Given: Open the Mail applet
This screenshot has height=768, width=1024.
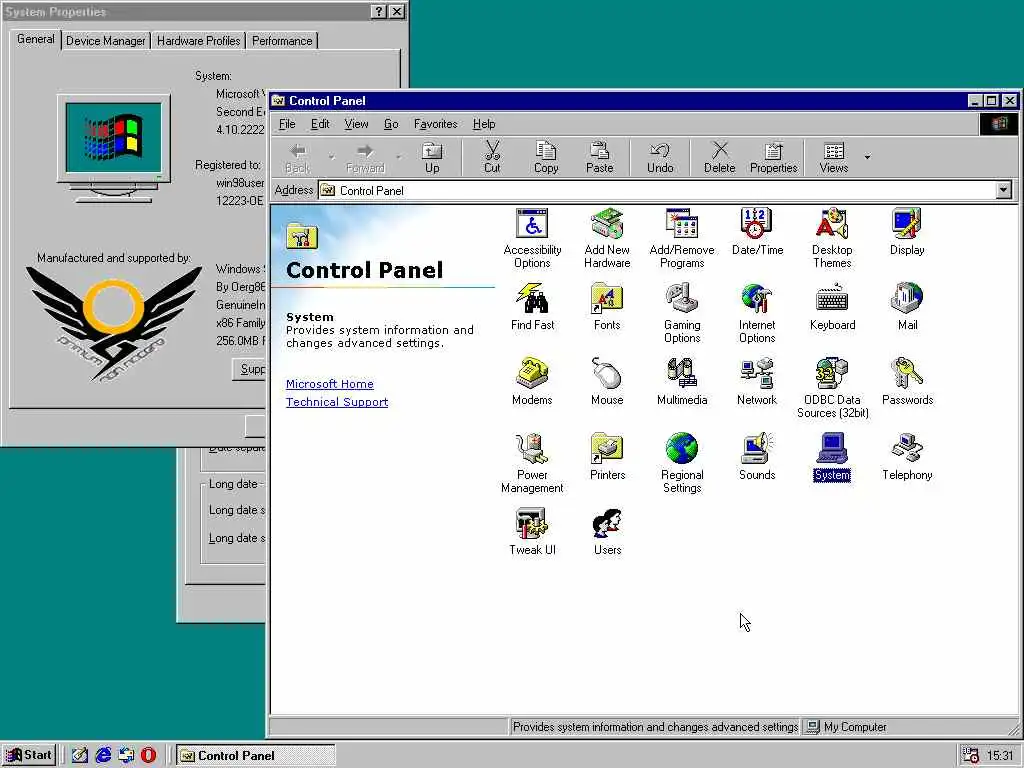Looking at the screenshot, I should point(907,307).
